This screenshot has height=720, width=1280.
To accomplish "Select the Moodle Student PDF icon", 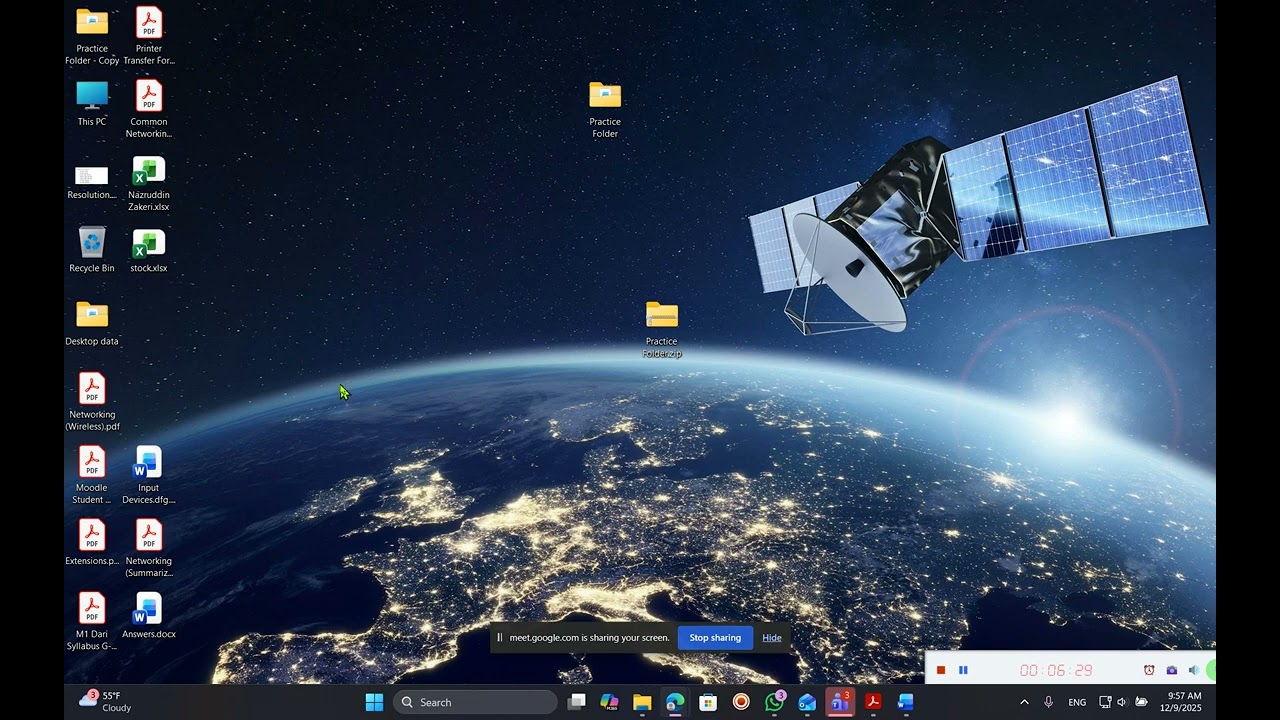I will [x=92, y=475].
